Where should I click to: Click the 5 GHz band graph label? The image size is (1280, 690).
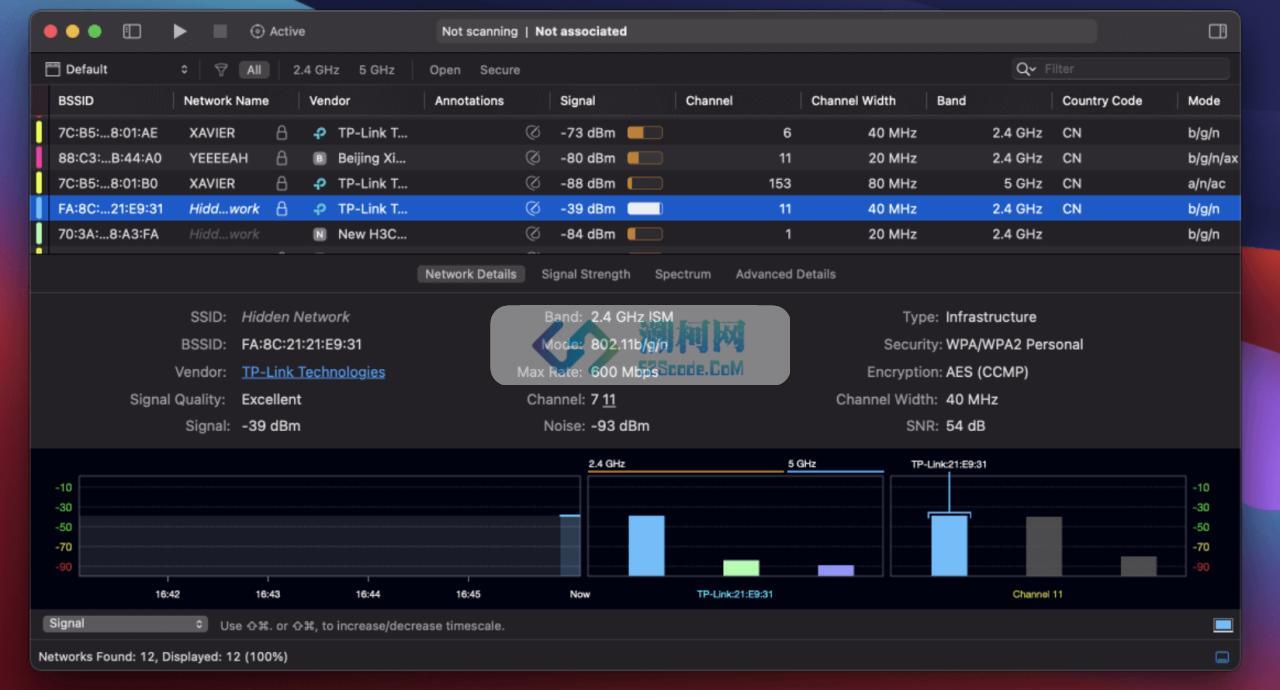click(x=802, y=464)
